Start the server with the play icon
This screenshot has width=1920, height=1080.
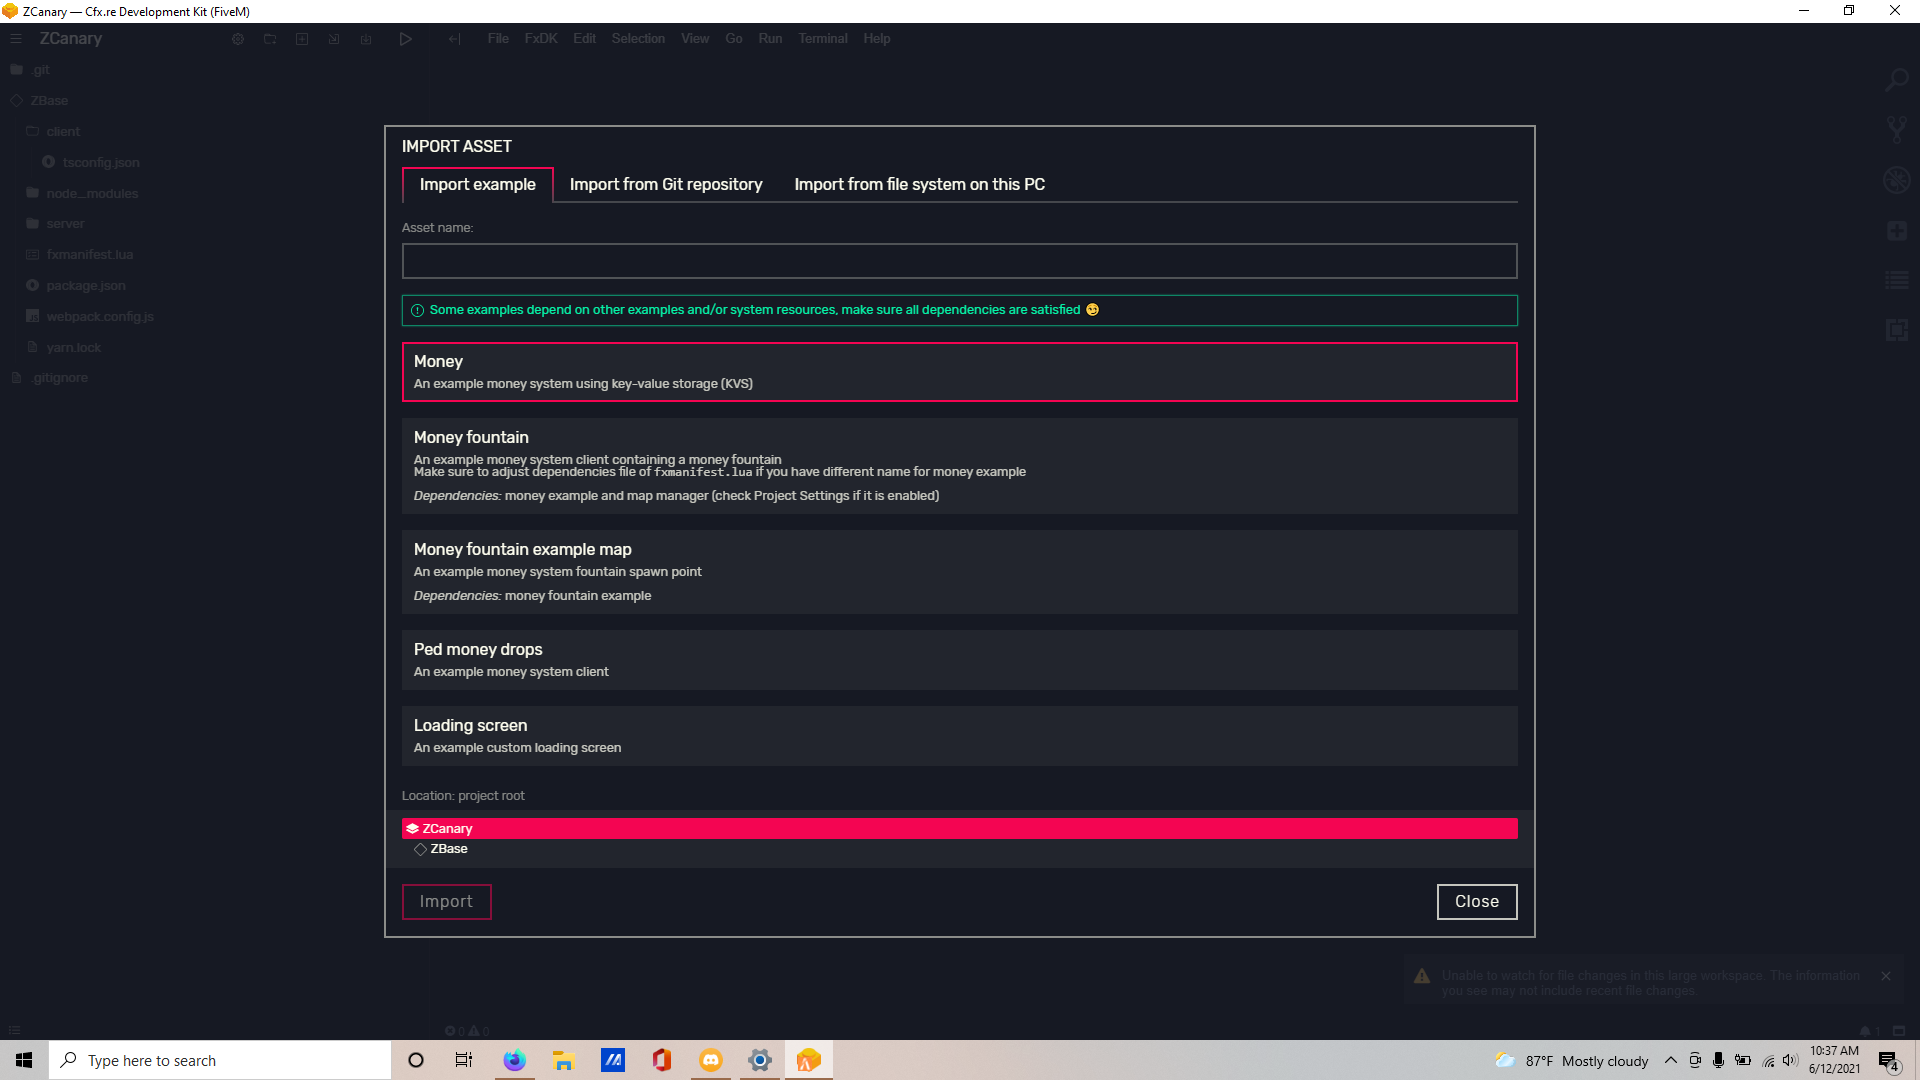pyautogui.click(x=406, y=38)
